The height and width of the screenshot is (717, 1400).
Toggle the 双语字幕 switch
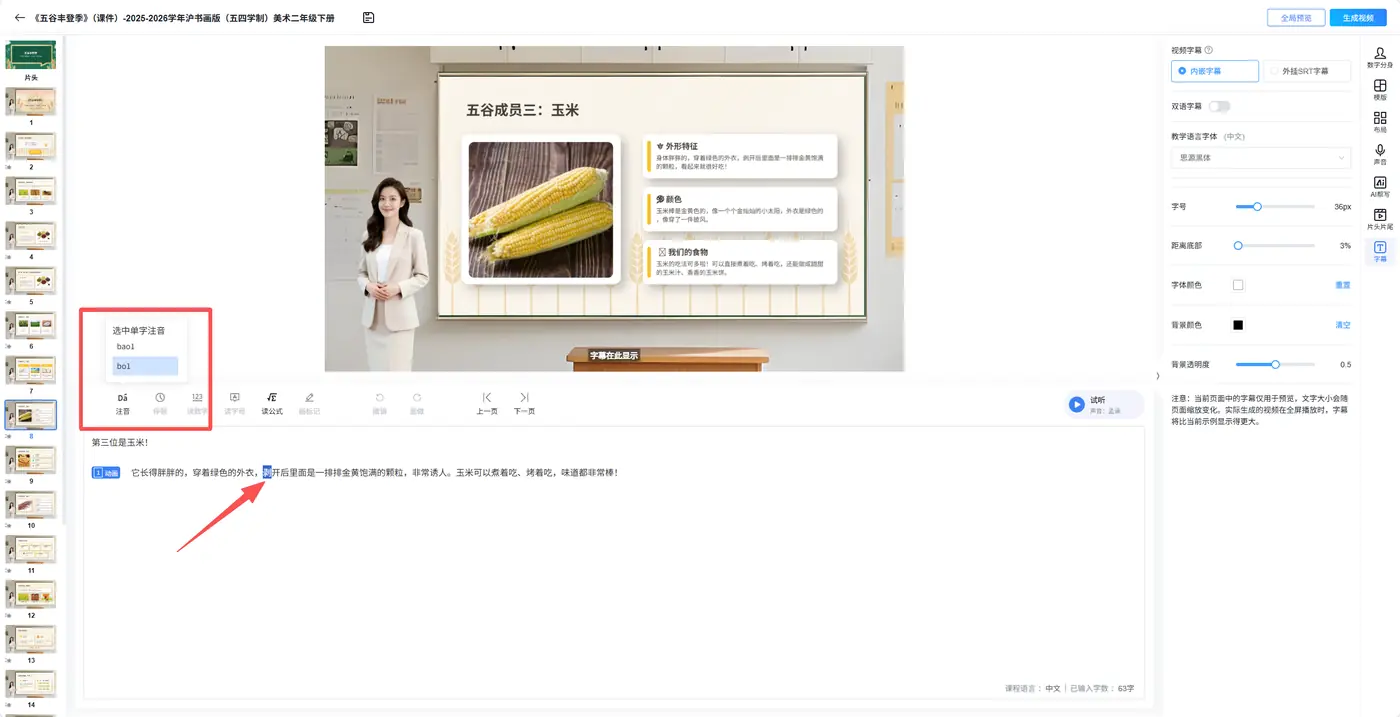coord(1219,106)
